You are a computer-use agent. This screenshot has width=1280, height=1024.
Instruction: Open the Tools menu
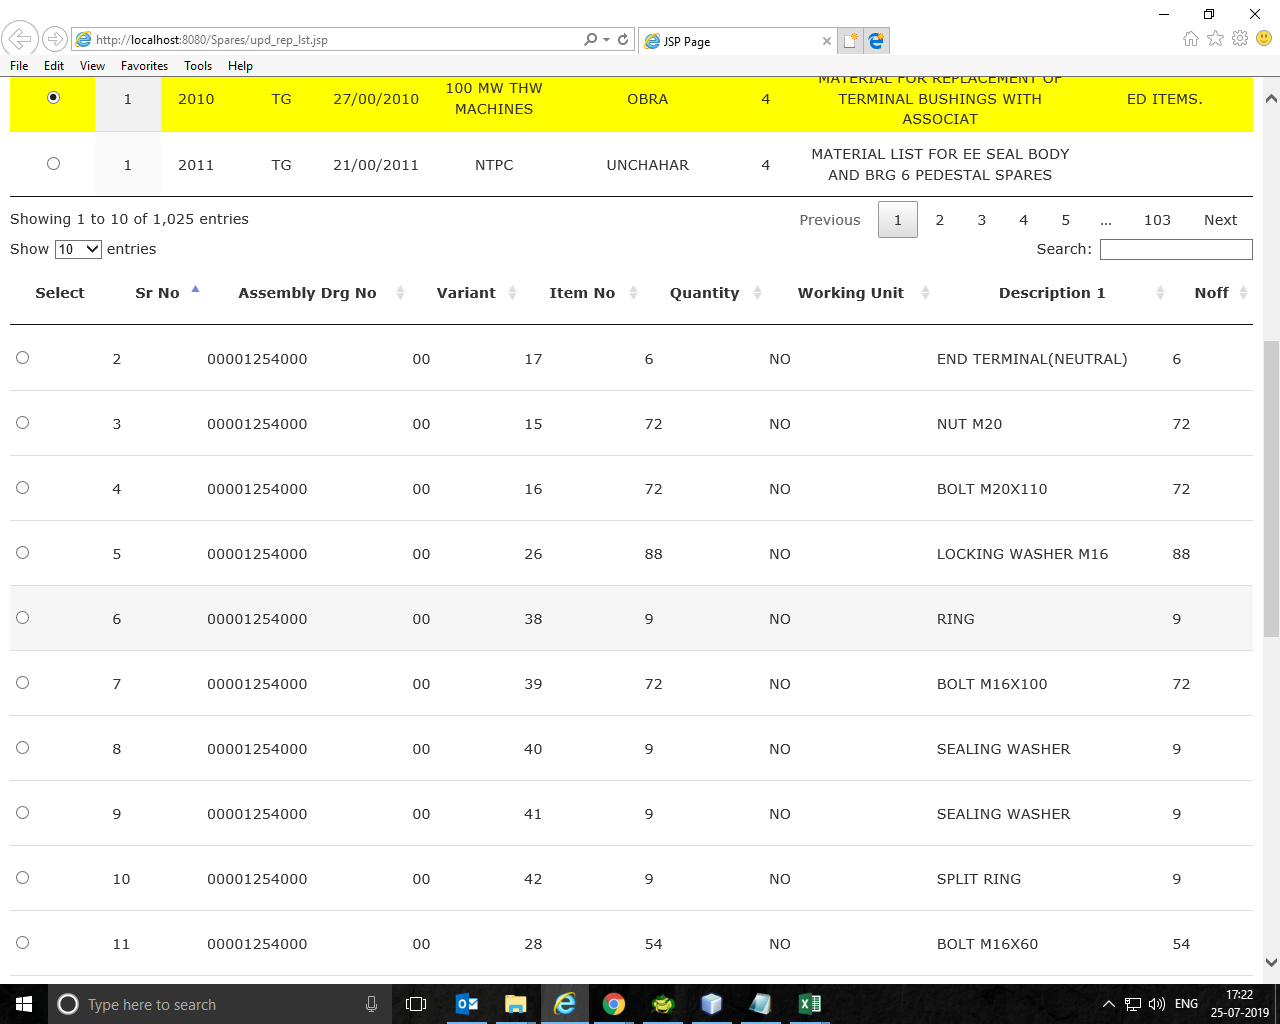(197, 66)
